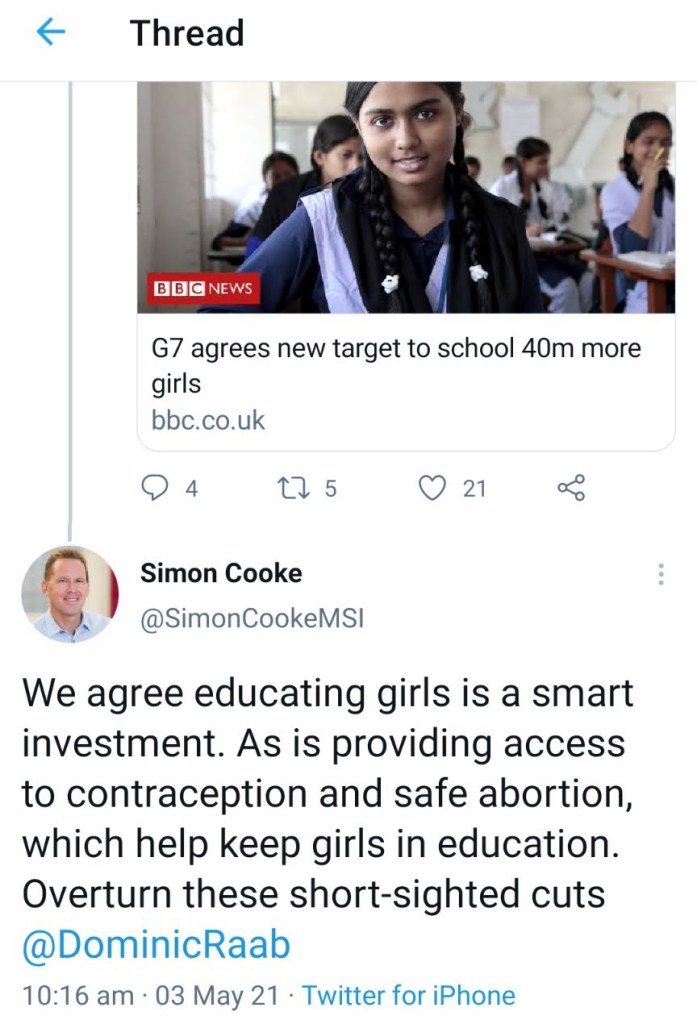Click the red BBC News logo badge

204,288
